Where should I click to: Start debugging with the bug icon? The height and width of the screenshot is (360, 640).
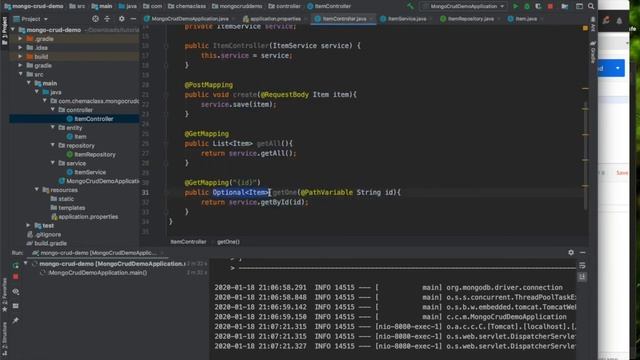click(x=527, y=6)
